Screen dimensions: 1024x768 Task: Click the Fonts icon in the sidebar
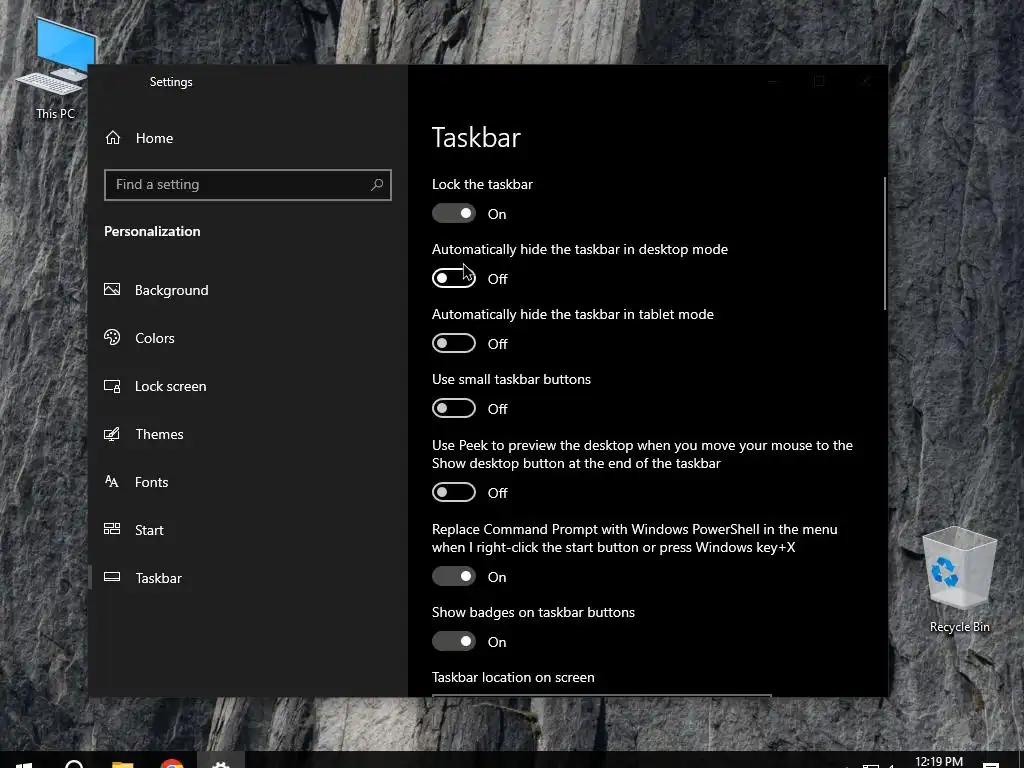click(x=112, y=481)
